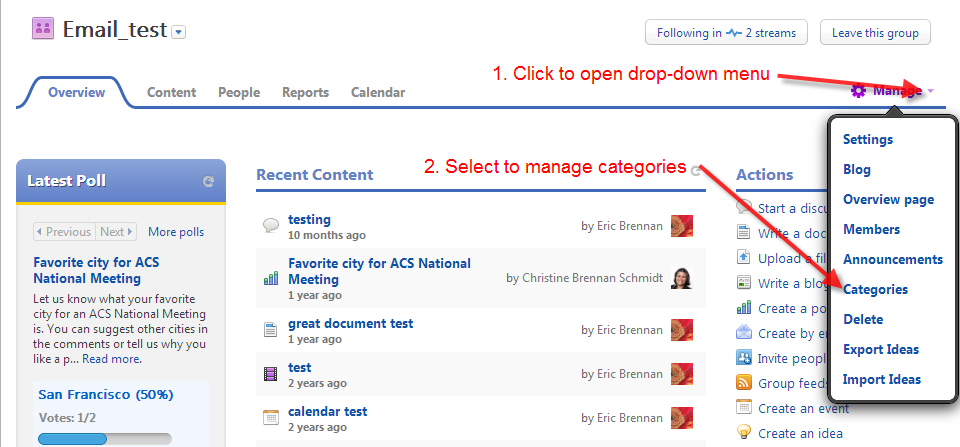Click the poll chart icon in Recent Content
960x447 pixels.
pyautogui.click(x=270, y=278)
